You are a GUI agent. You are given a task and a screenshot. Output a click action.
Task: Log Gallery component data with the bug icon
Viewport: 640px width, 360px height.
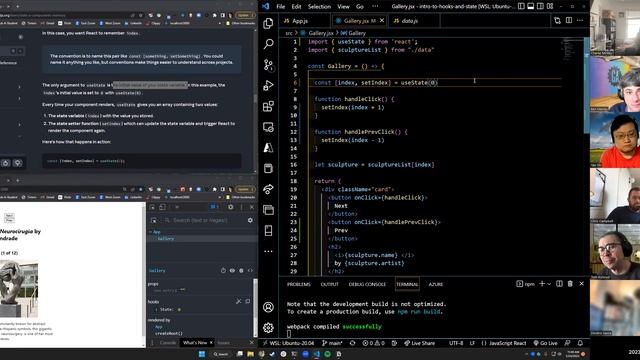pos(241,270)
